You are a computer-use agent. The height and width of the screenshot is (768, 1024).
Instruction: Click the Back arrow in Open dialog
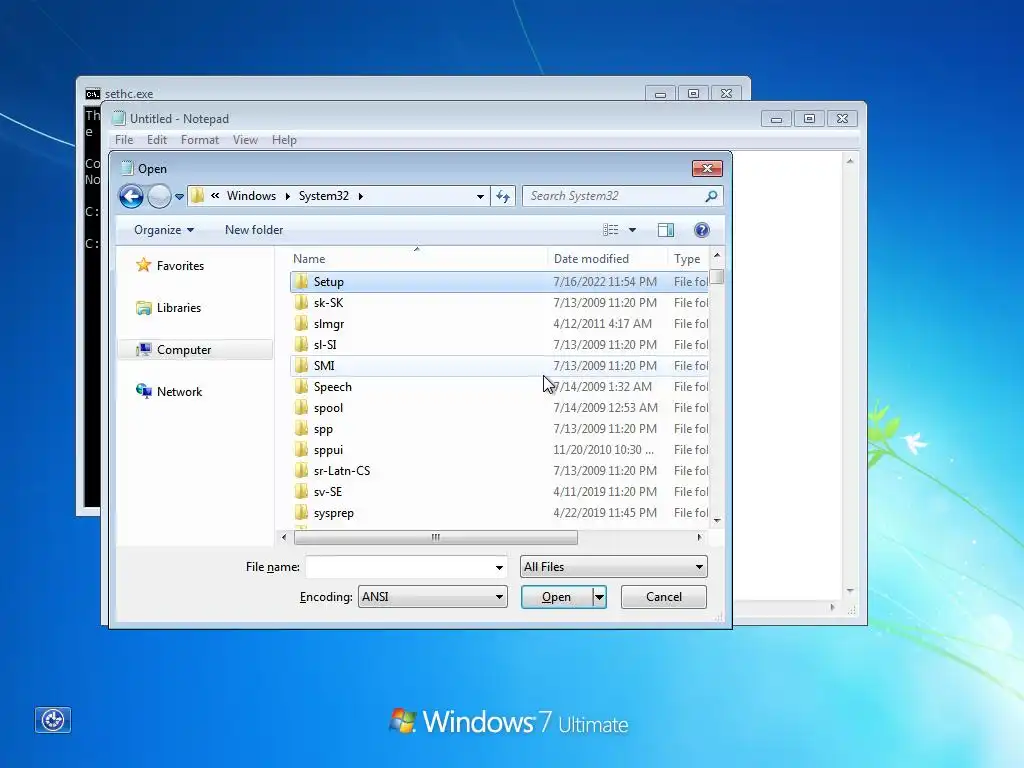pyautogui.click(x=131, y=196)
